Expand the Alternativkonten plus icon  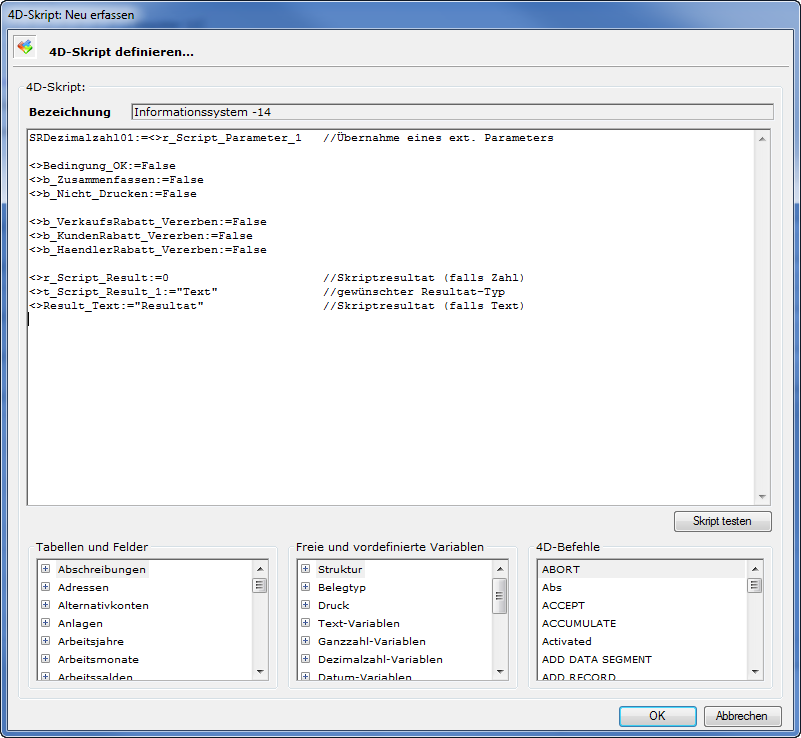45,605
